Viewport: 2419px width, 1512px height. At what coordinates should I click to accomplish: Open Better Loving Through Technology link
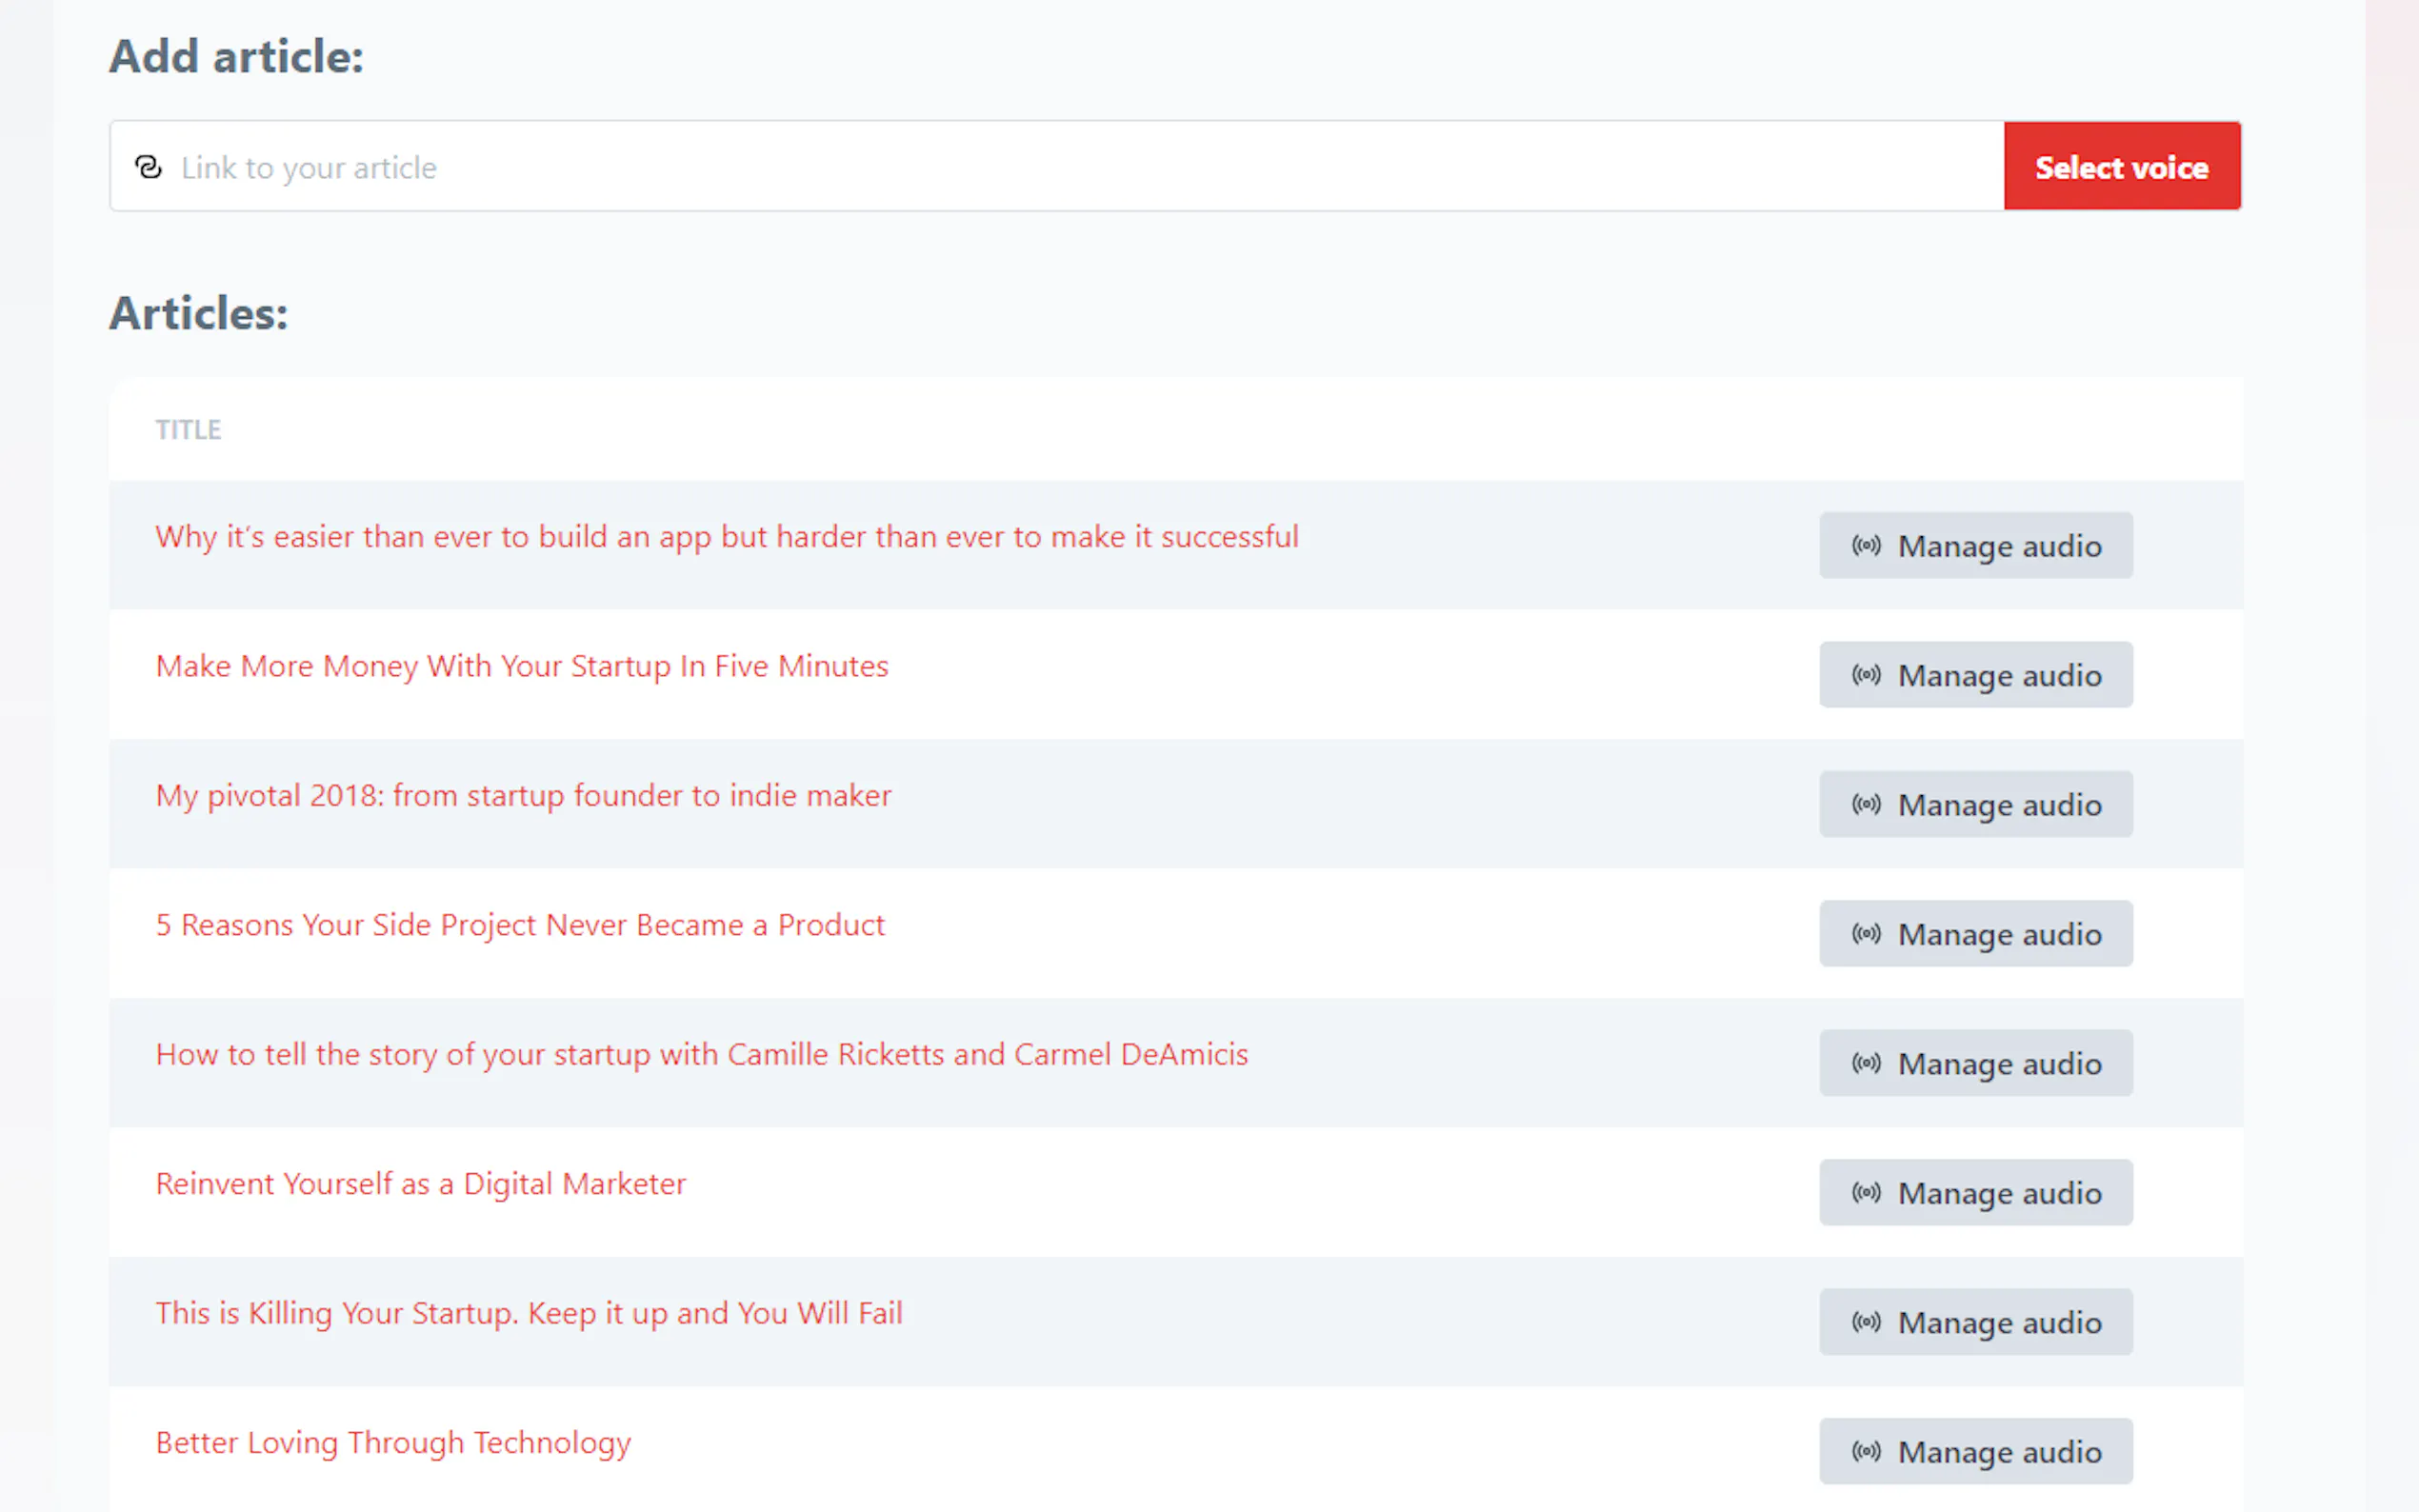[x=393, y=1443]
